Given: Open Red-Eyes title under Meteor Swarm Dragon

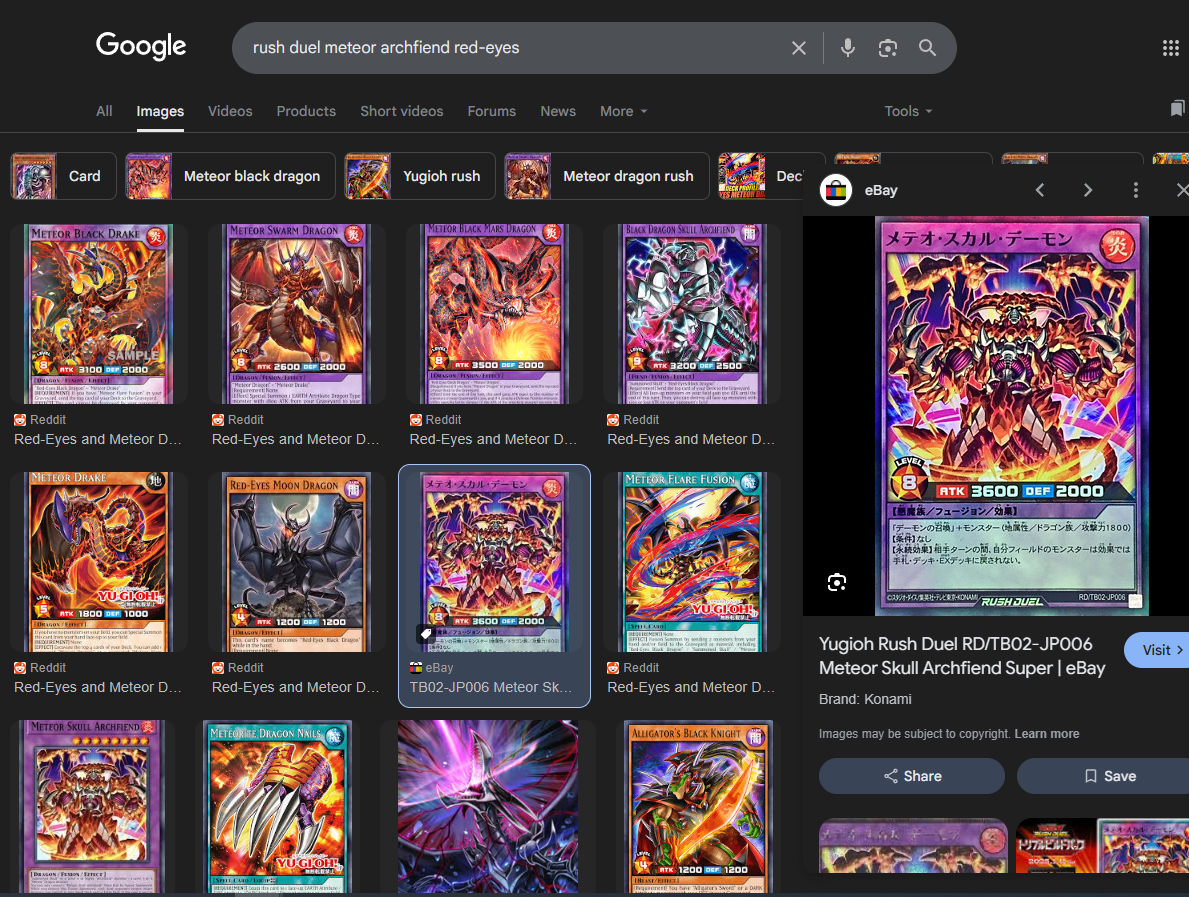Looking at the screenshot, I should [x=295, y=440].
